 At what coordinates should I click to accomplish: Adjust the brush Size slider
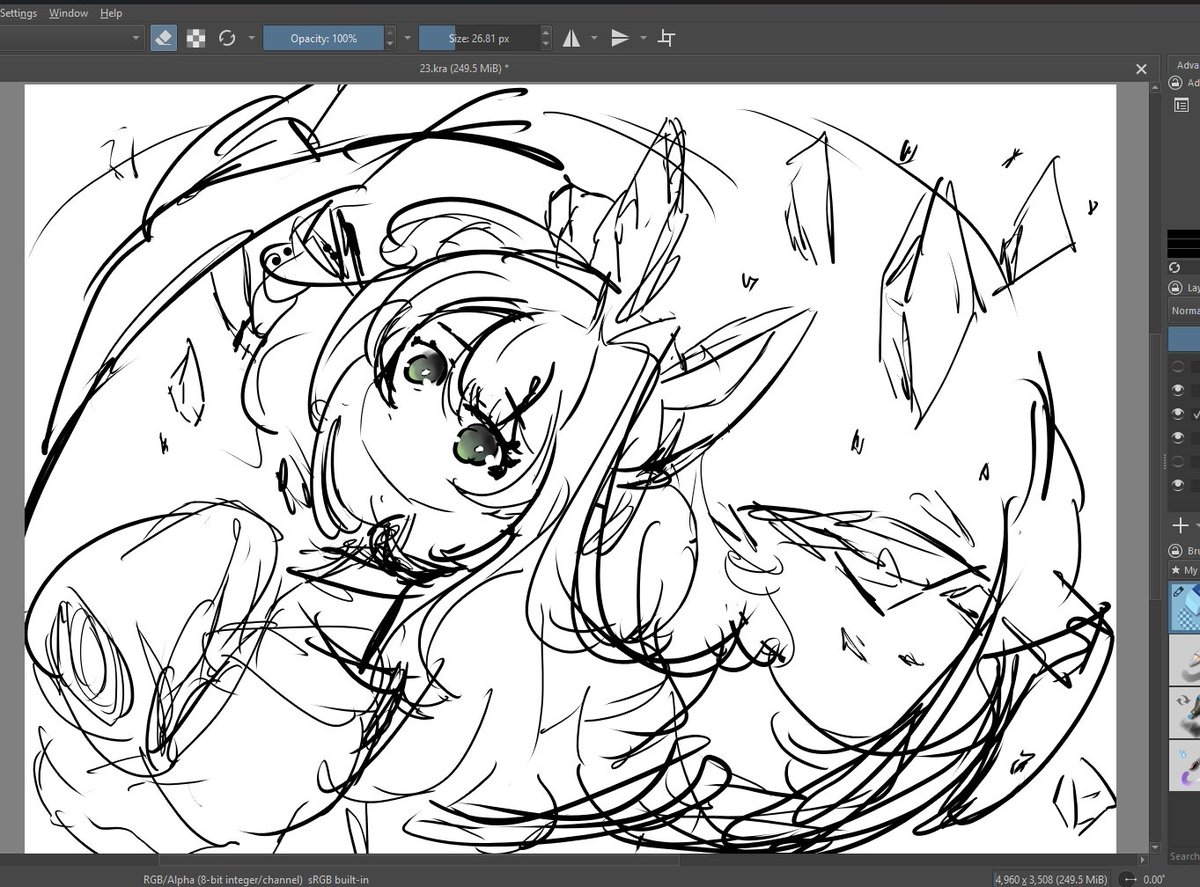480,37
